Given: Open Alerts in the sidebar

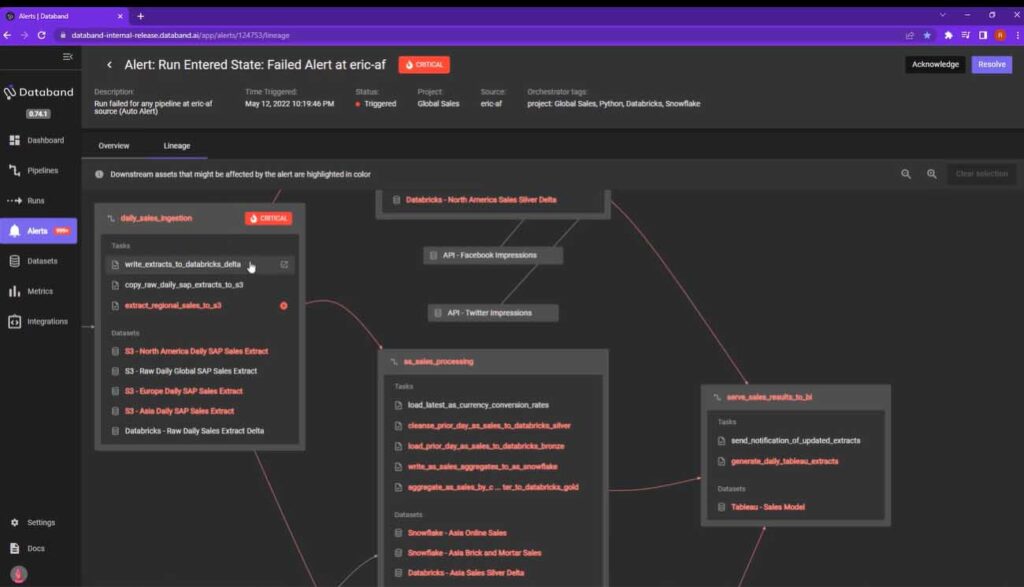Looking at the screenshot, I should click(x=39, y=230).
